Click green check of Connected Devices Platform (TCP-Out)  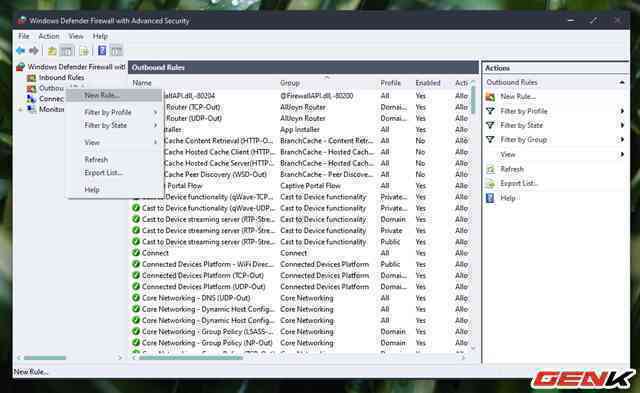pos(136,275)
